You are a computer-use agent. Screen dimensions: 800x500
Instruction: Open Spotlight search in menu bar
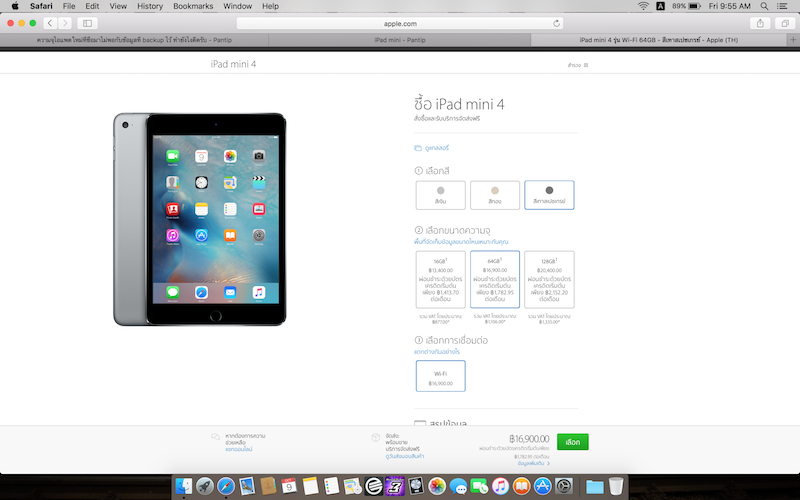click(x=764, y=6)
